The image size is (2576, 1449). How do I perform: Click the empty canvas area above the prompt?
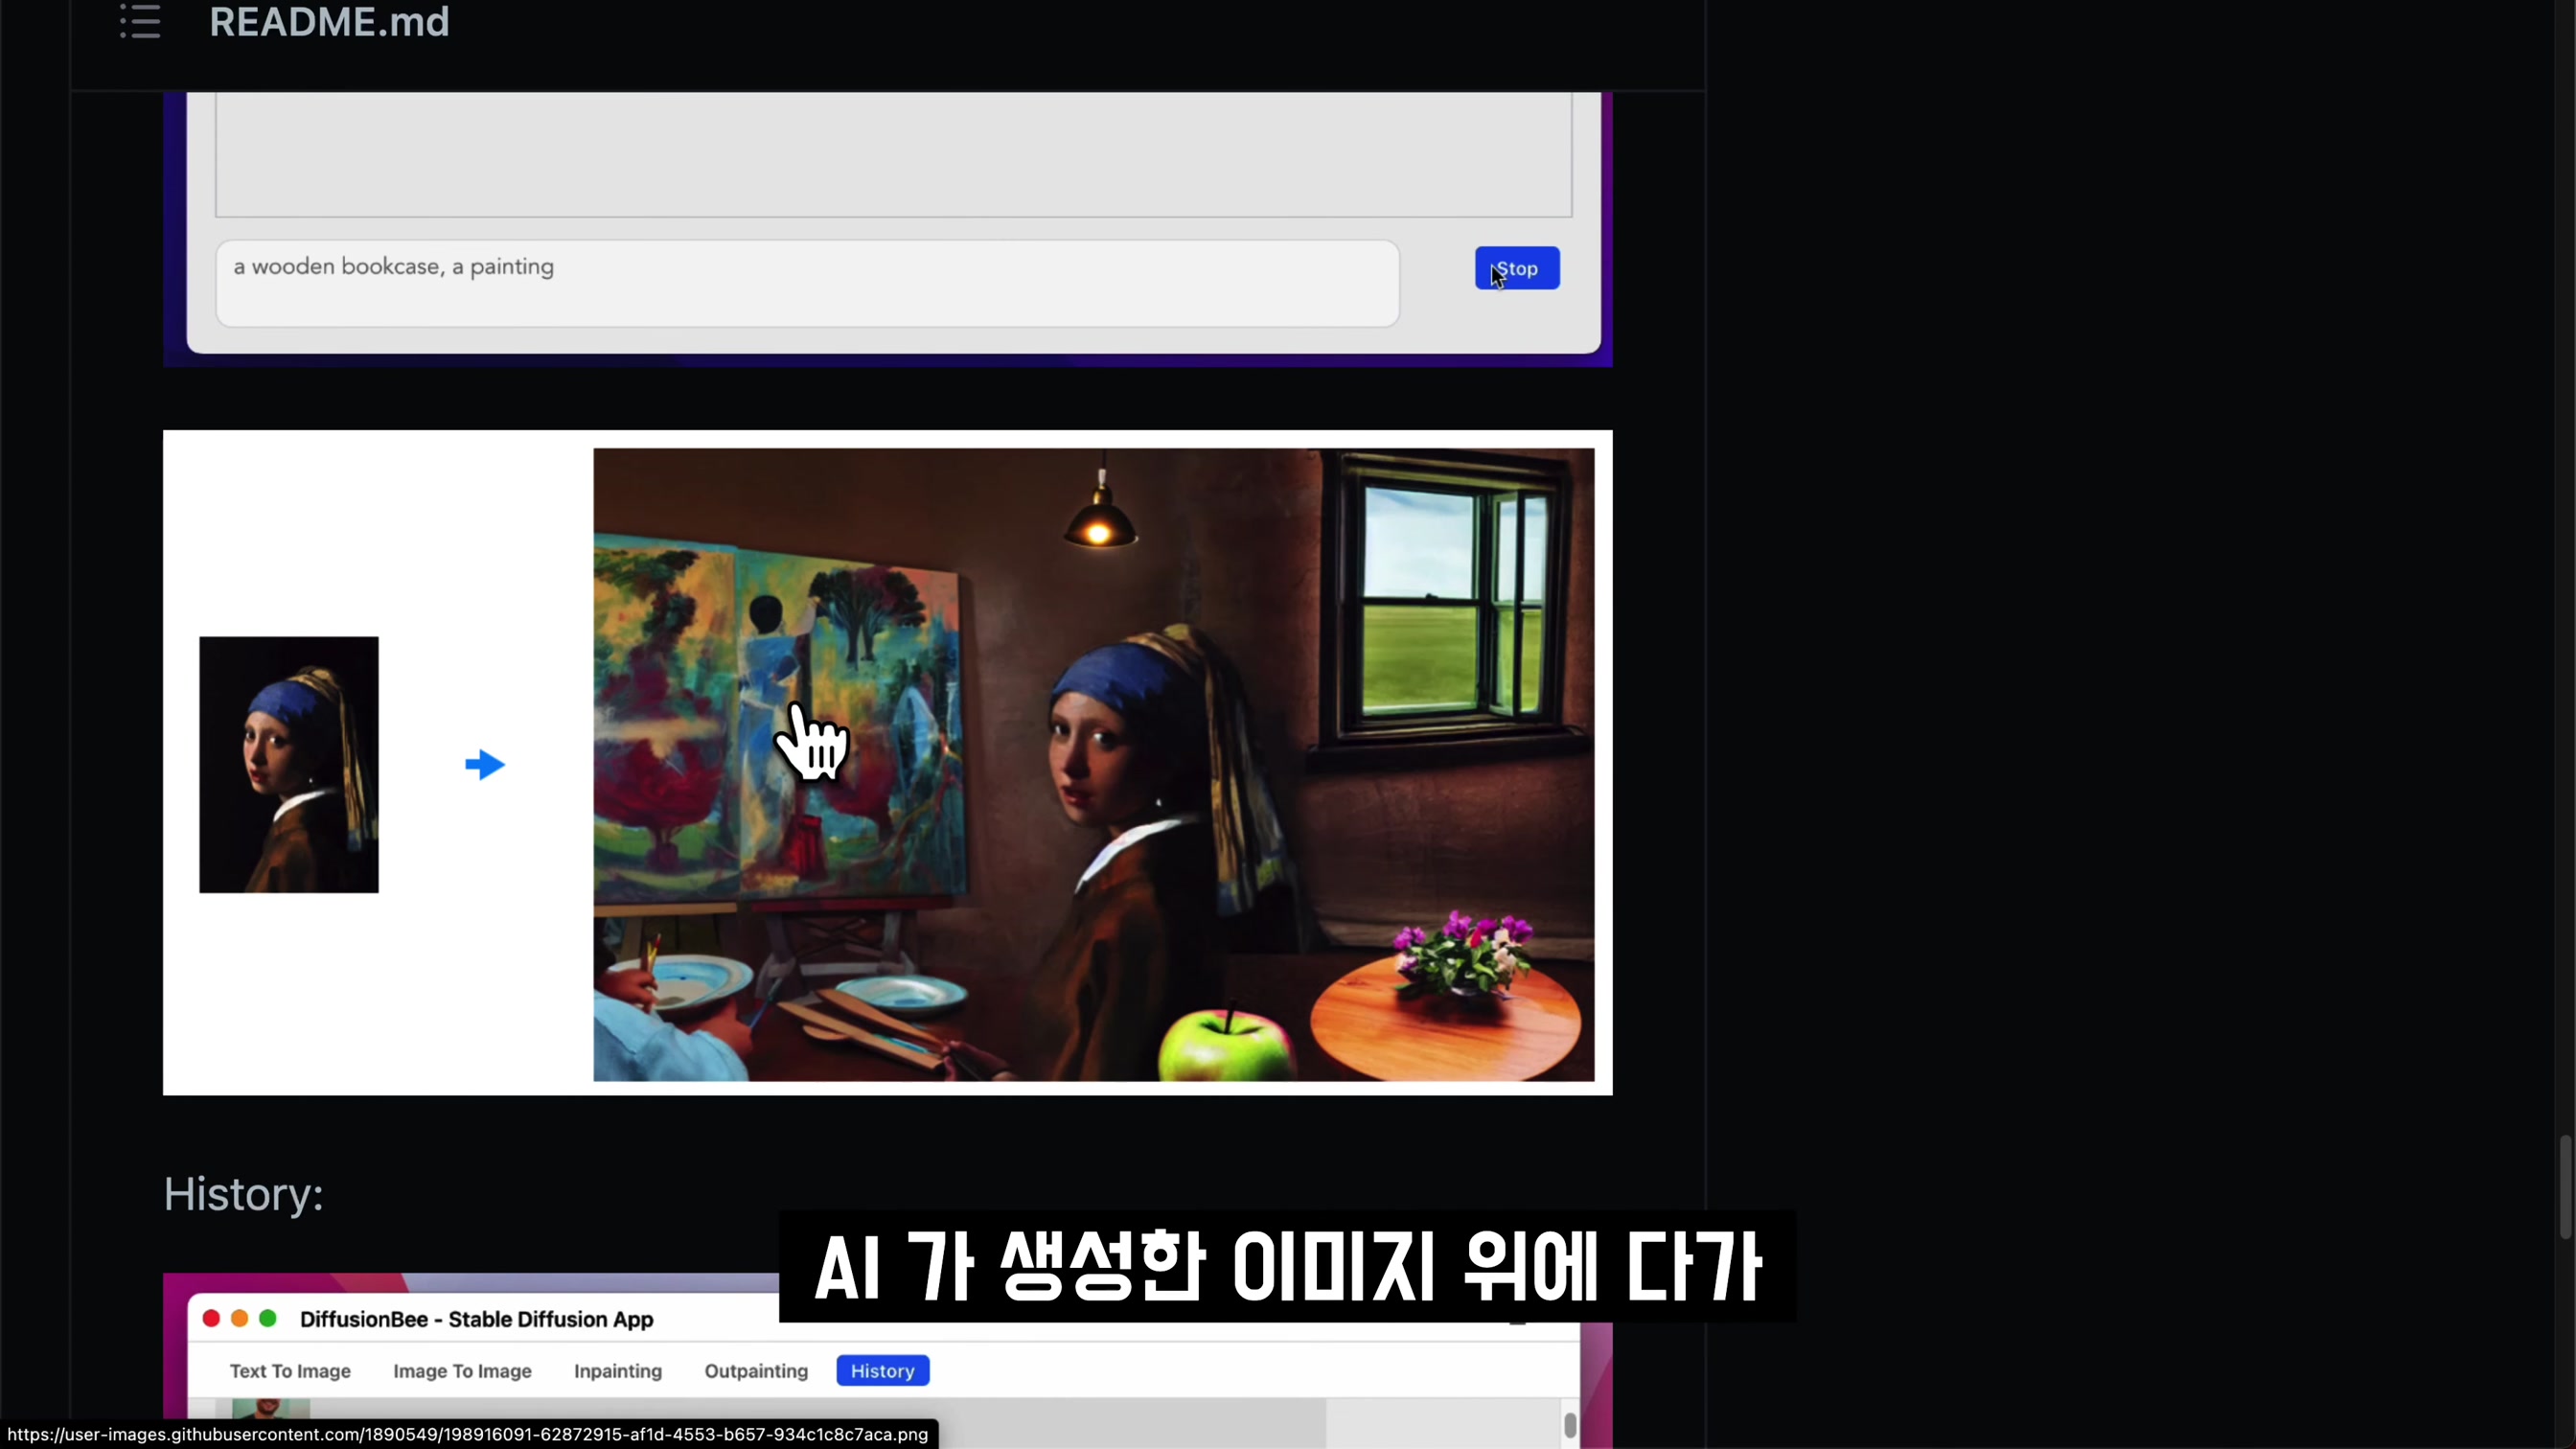pyautogui.click(x=894, y=155)
